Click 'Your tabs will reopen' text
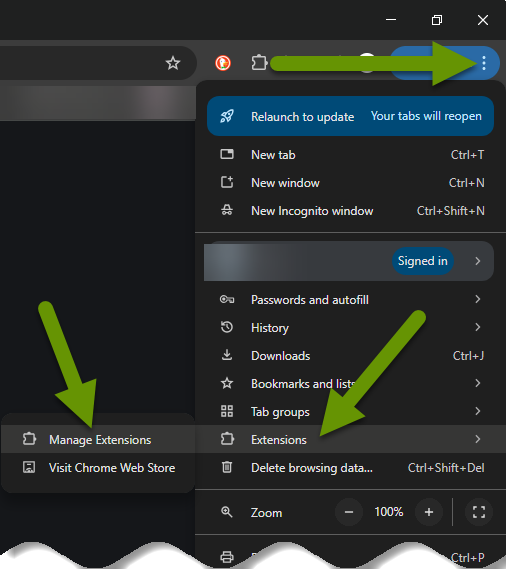The width and height of the screenshot is (506, 569). click(x=426, y=116)
